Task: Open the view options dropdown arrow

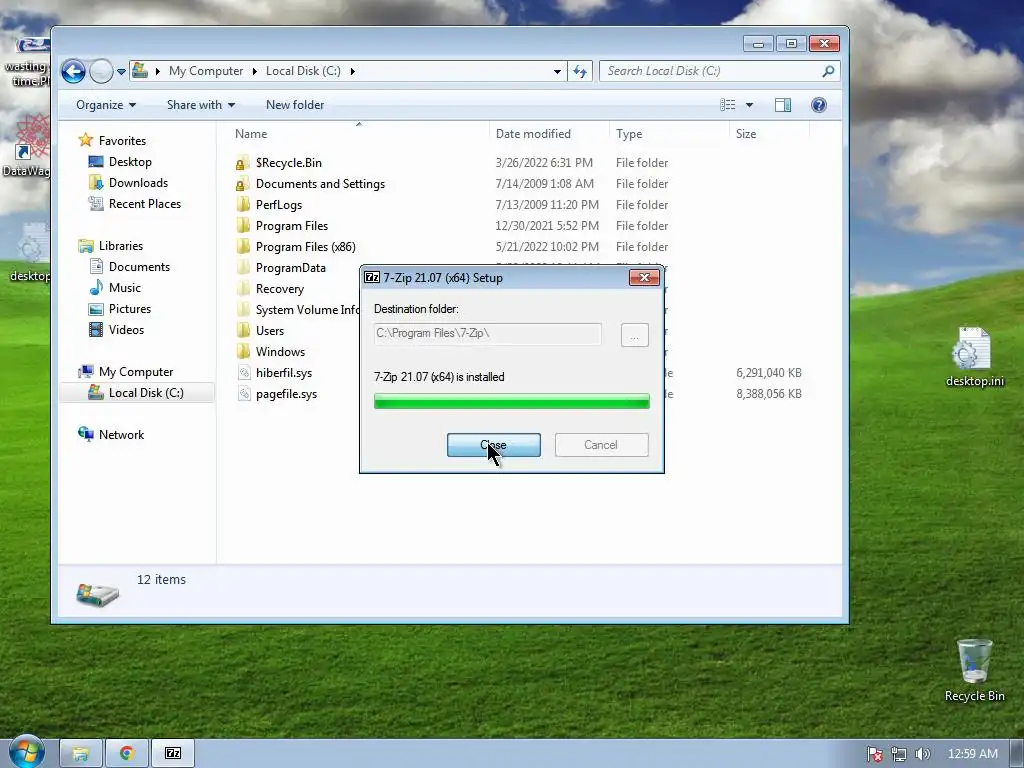Action: 749,105
